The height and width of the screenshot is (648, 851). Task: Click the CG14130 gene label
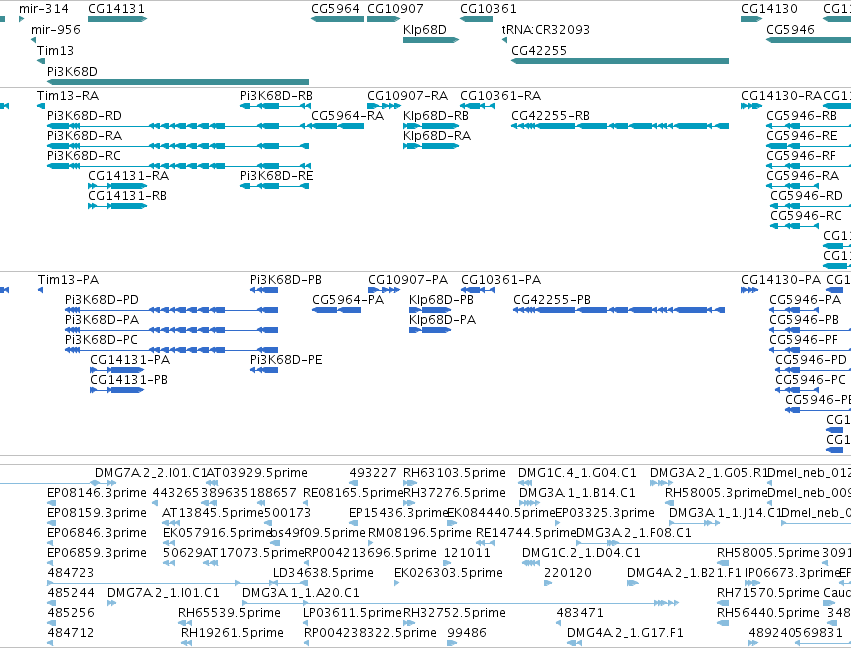[x=769, y=9]
